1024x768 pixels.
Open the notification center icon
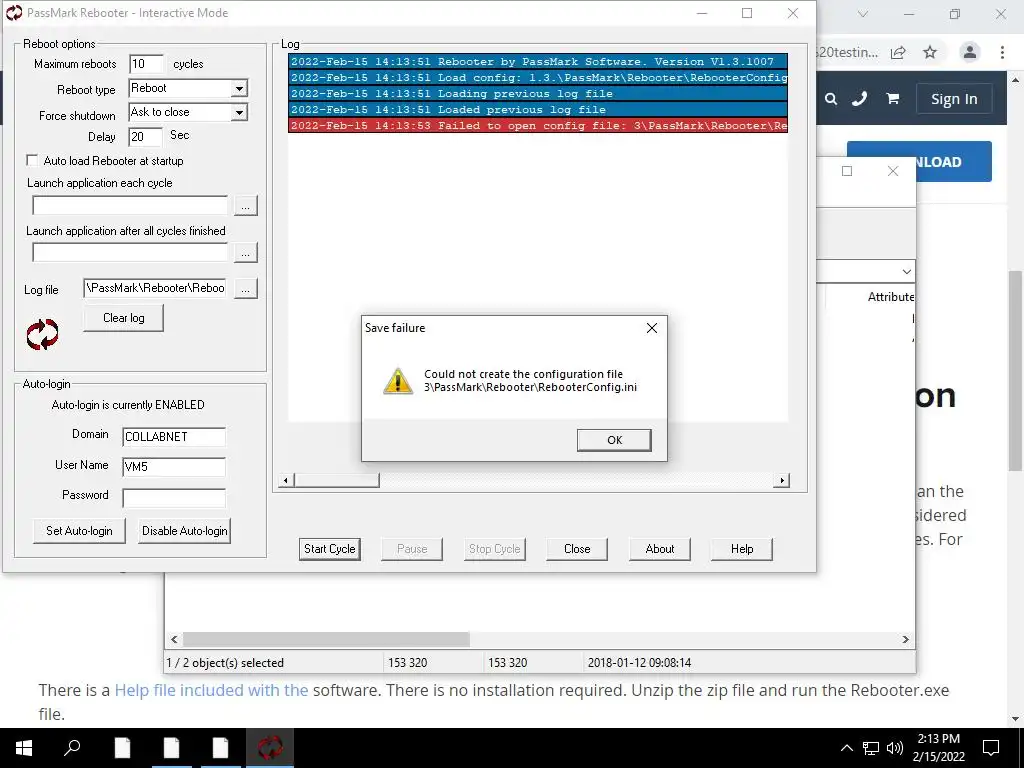point(991,748)
